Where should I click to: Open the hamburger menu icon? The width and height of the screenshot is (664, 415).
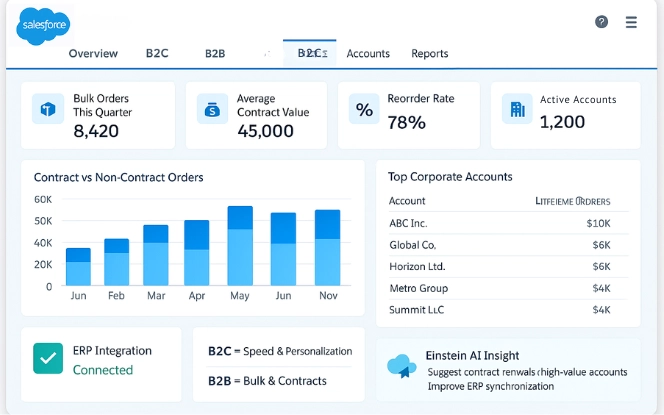tap(631, 22)
